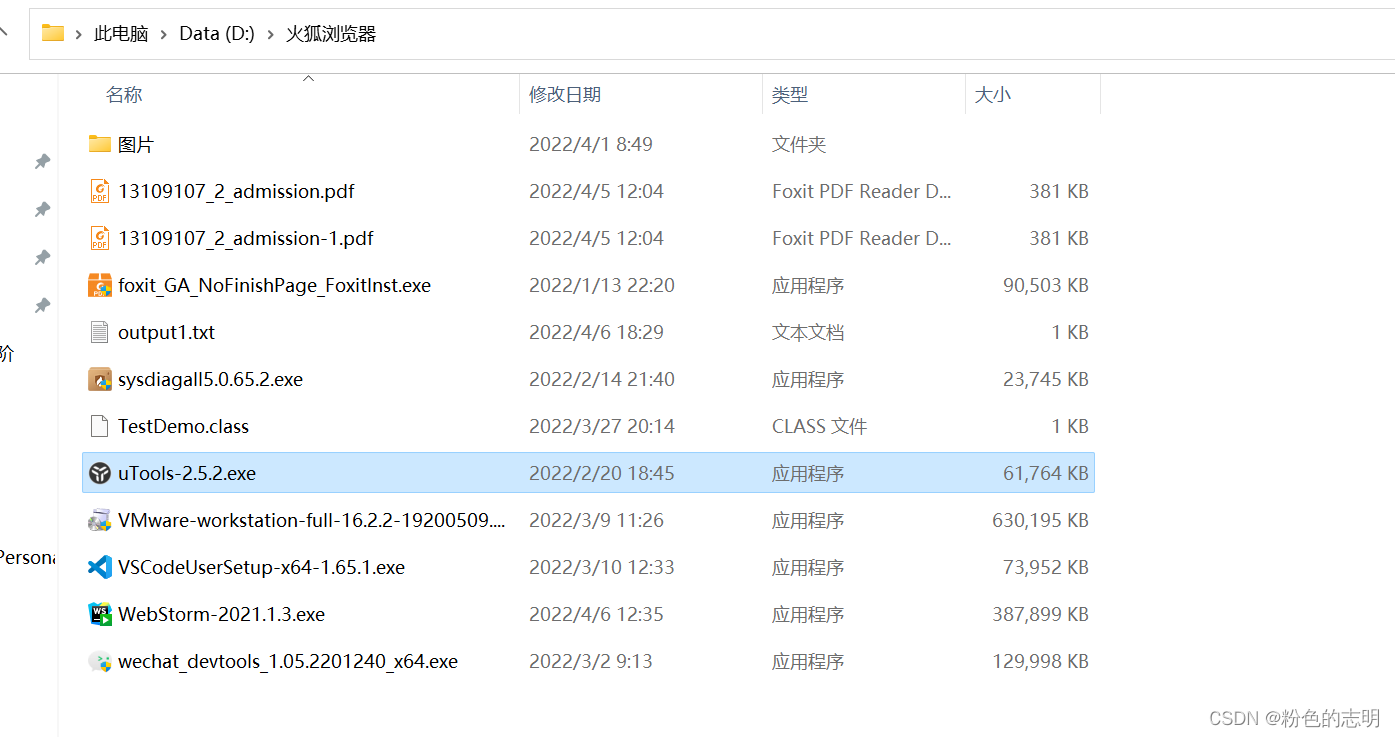Click the size value 129,998 KB

(1041, 661)
